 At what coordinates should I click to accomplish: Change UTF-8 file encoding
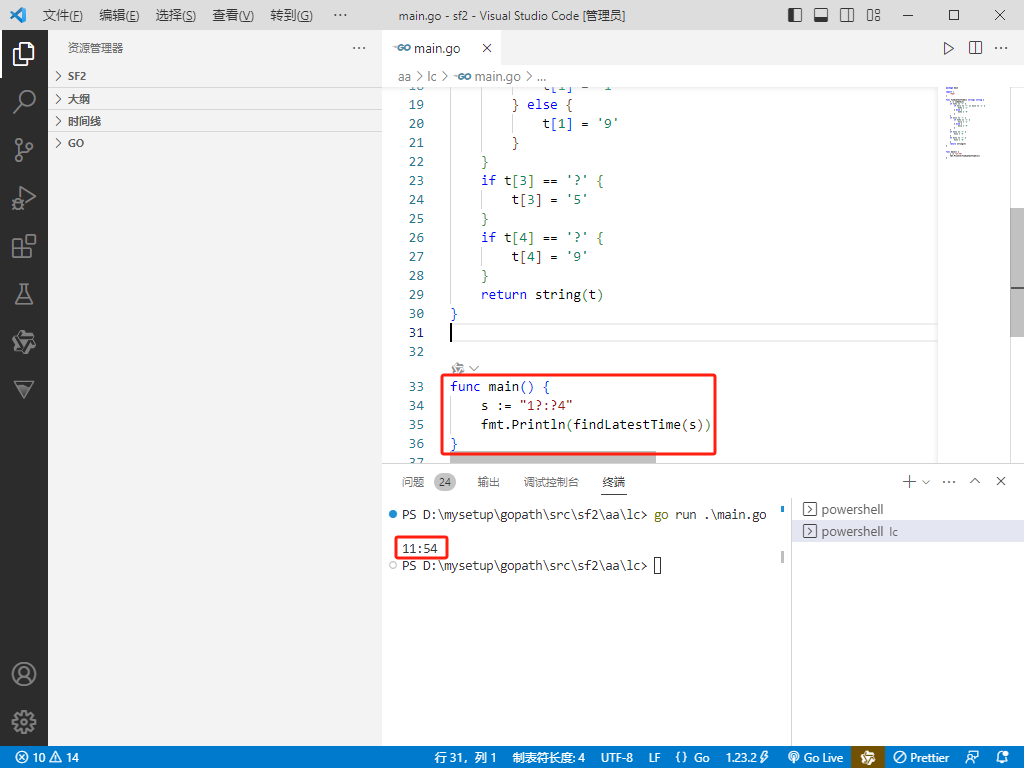click(x=616, y=758)
